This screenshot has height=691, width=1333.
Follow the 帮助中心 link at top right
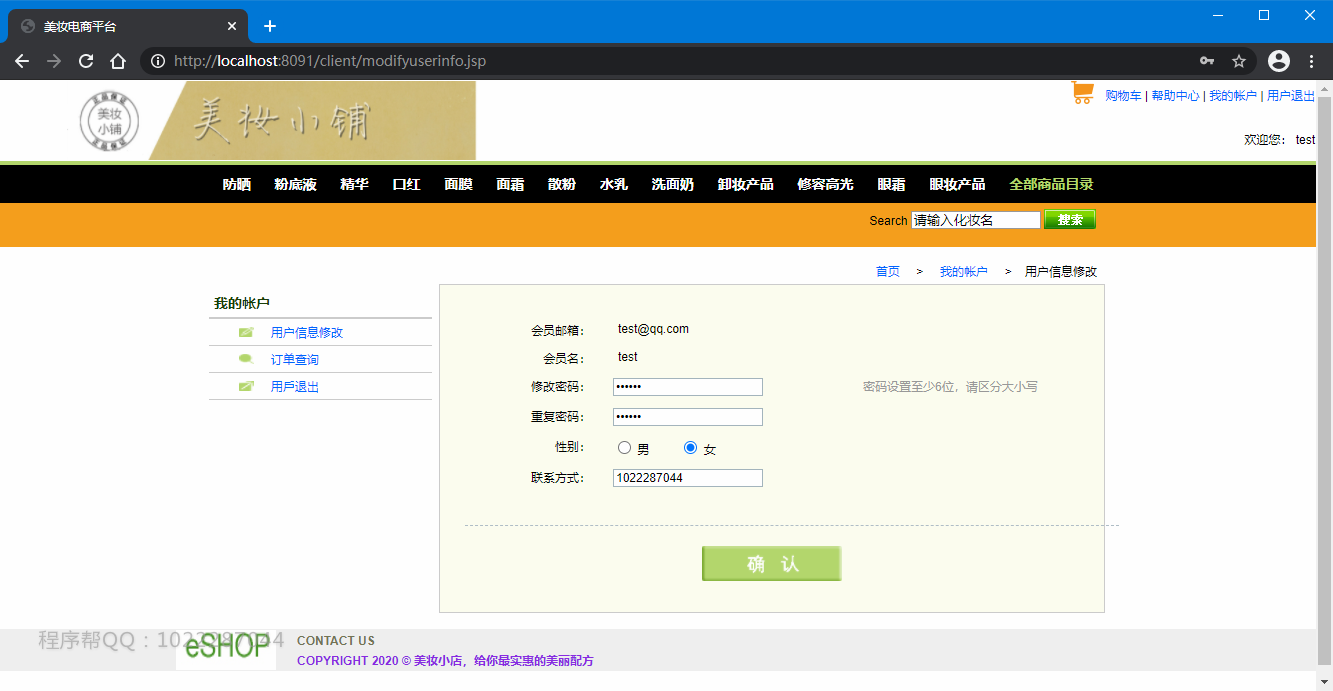tap(1176, 95)
